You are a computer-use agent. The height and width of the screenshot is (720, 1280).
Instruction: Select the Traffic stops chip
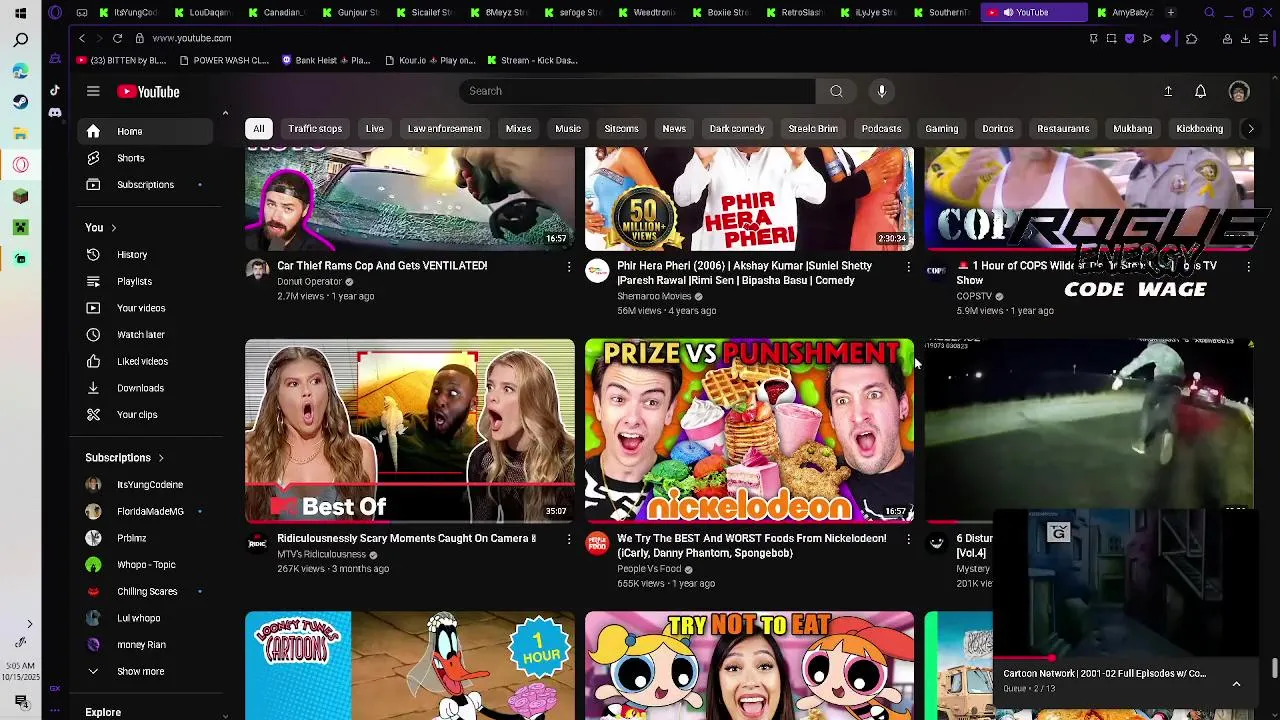click(315, 128)
